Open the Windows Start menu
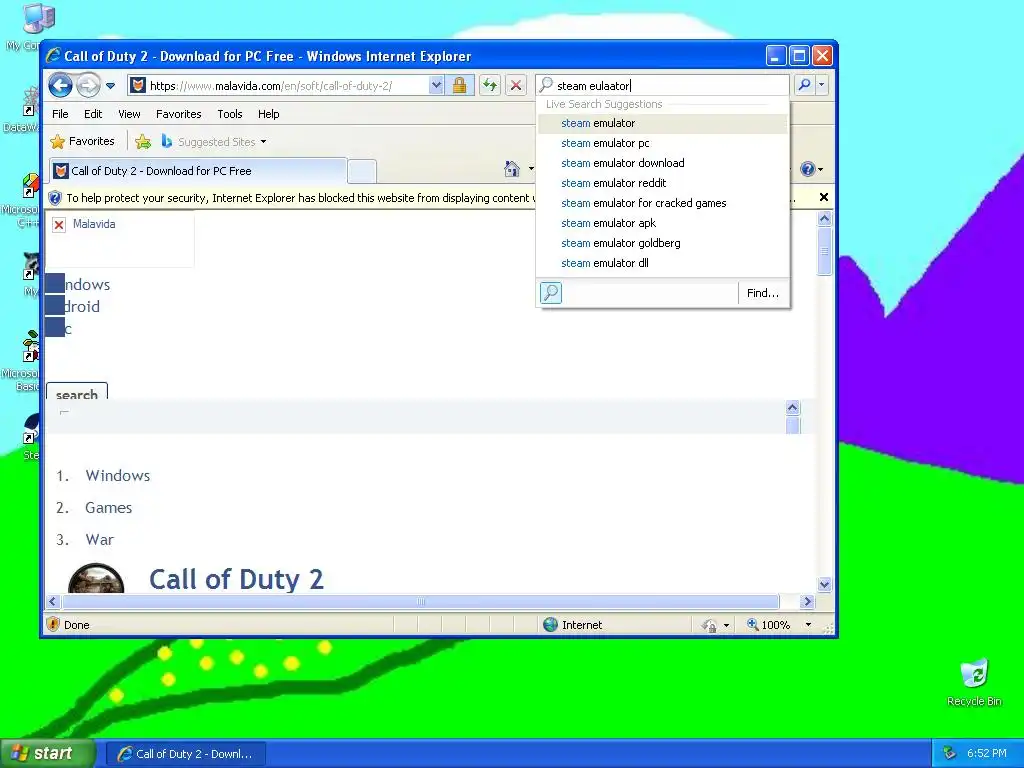Image resolution: width=1024 pixels, height=768 pixels. [x=46, y=753]
